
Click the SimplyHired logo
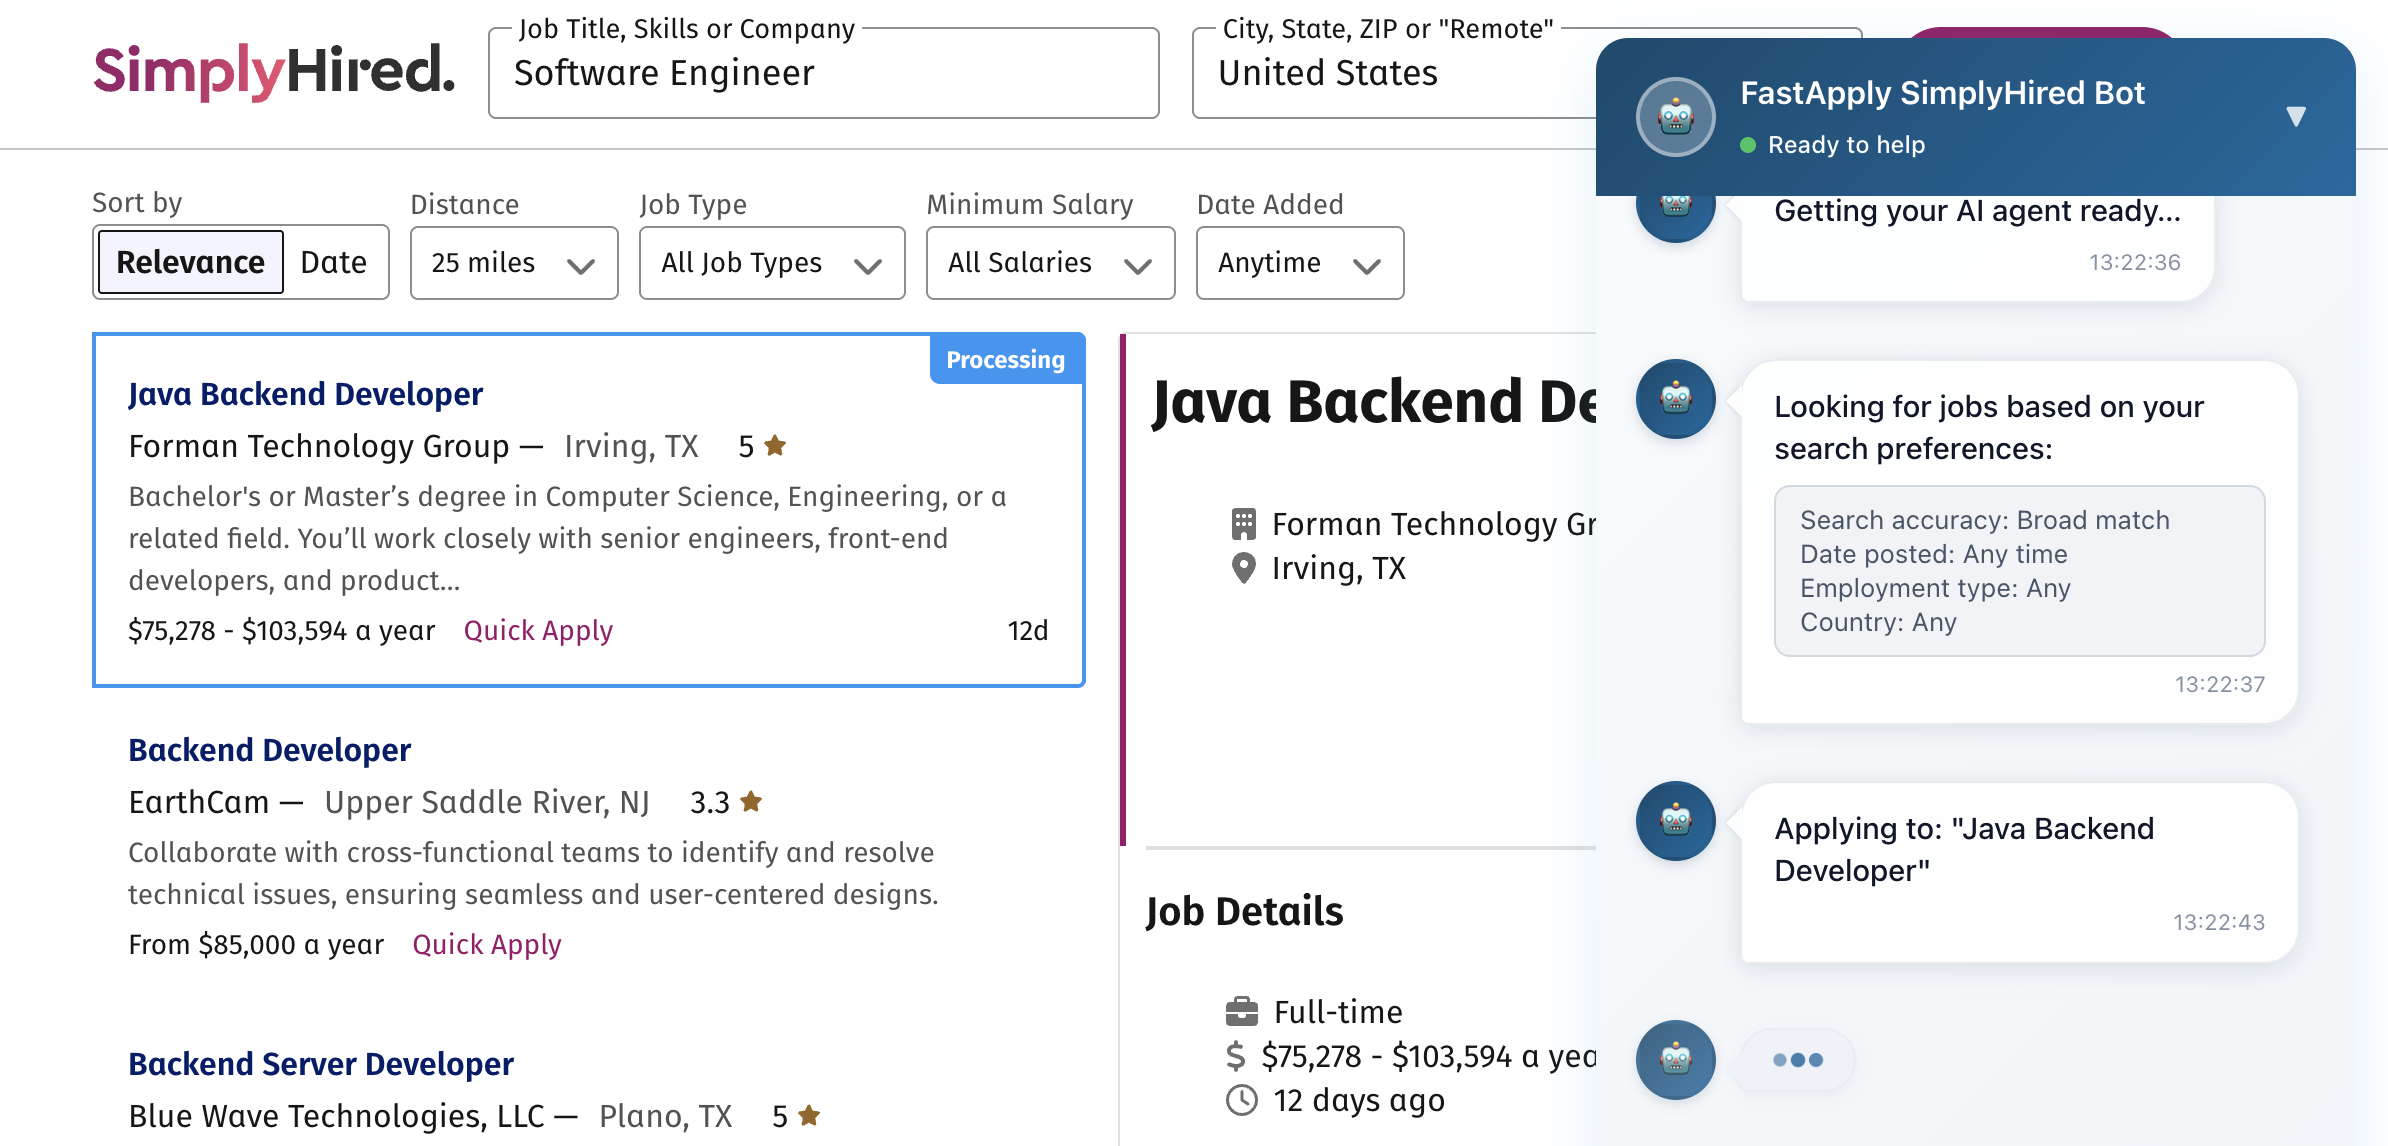274,72
